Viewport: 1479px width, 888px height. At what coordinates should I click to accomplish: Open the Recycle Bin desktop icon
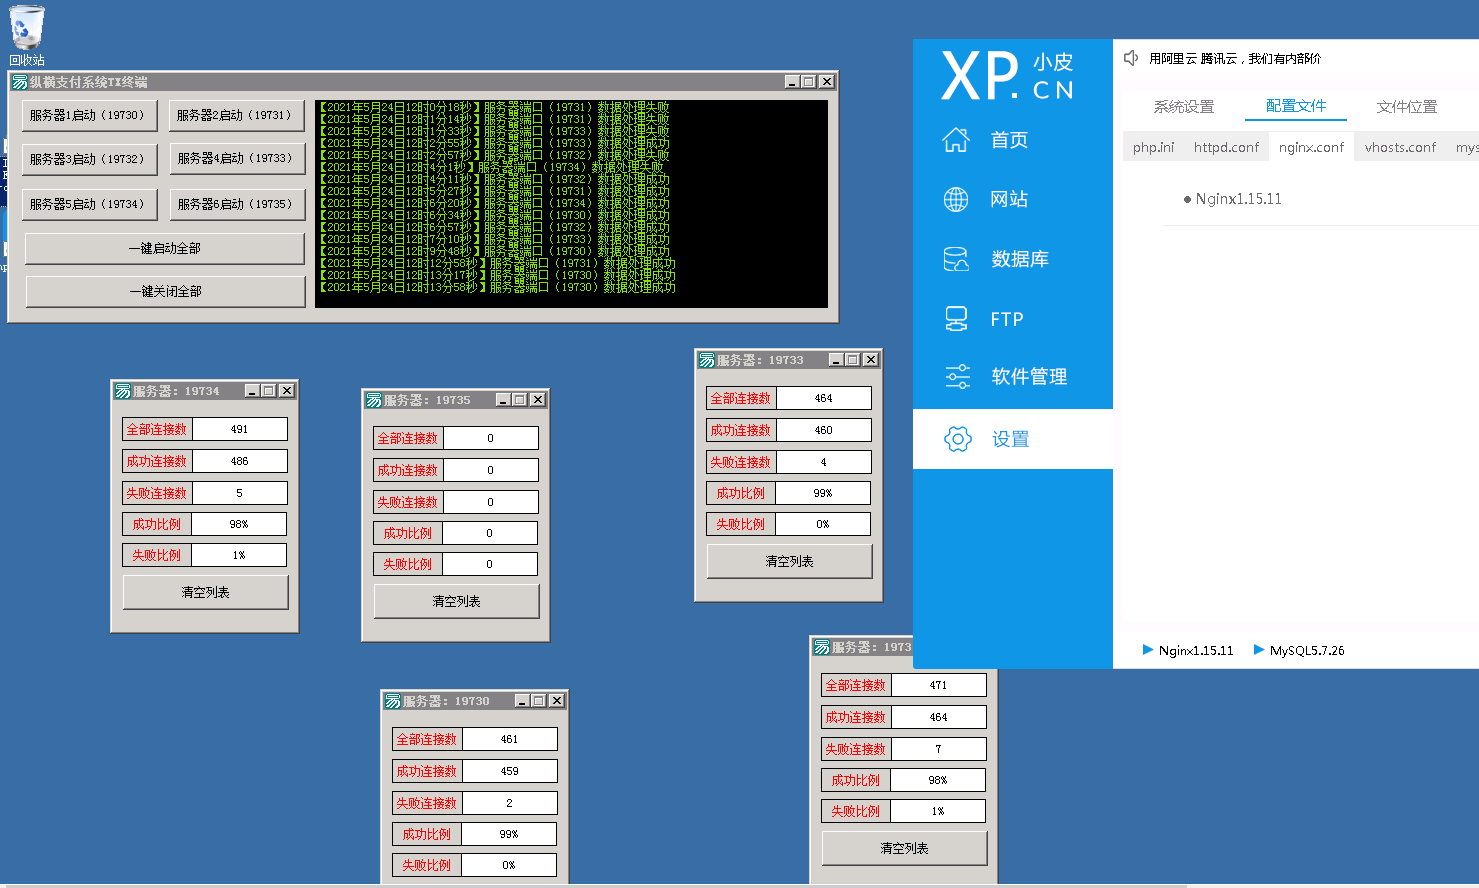(x=27, y=34)
